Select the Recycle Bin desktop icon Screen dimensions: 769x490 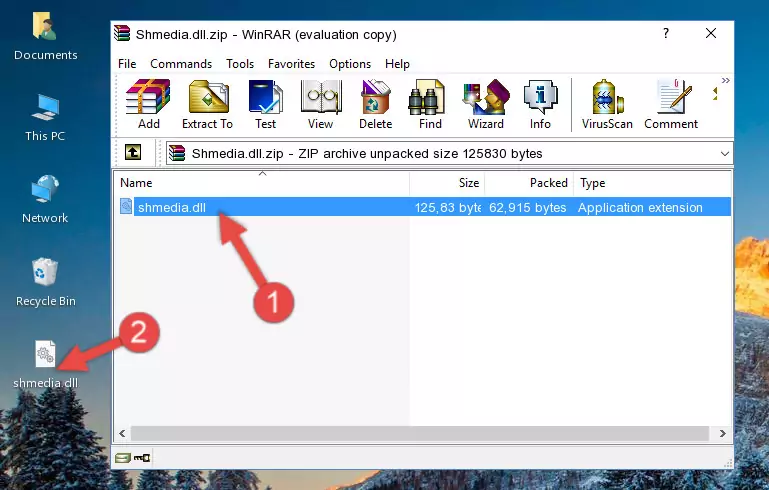46,283
